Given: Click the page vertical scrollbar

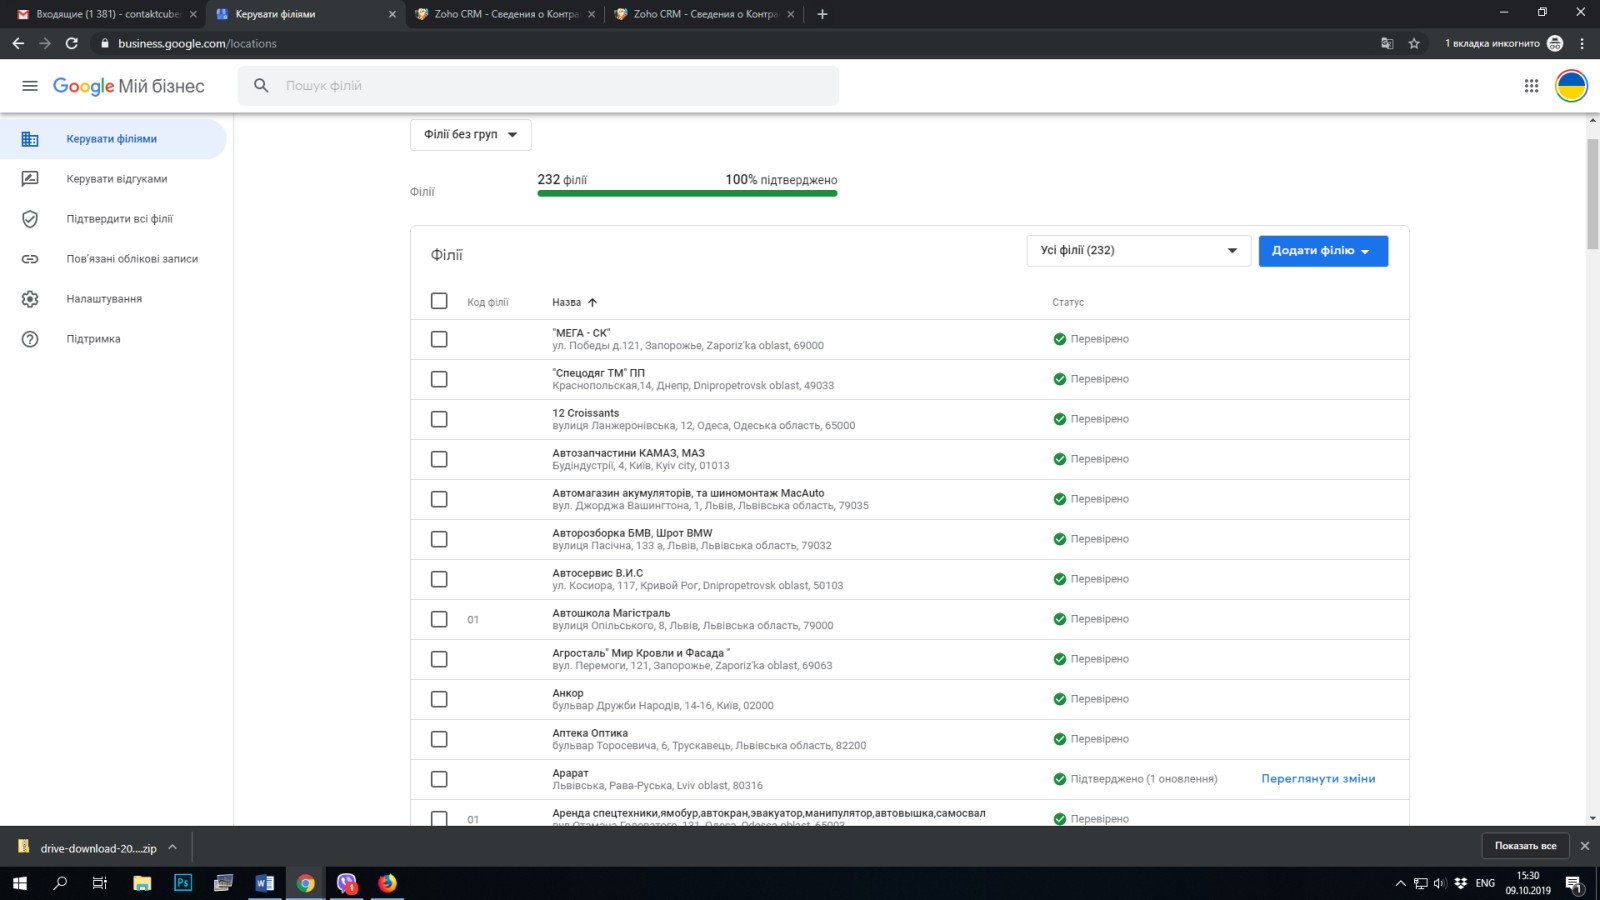Looking at the screenshot, I should [1592, 195].
